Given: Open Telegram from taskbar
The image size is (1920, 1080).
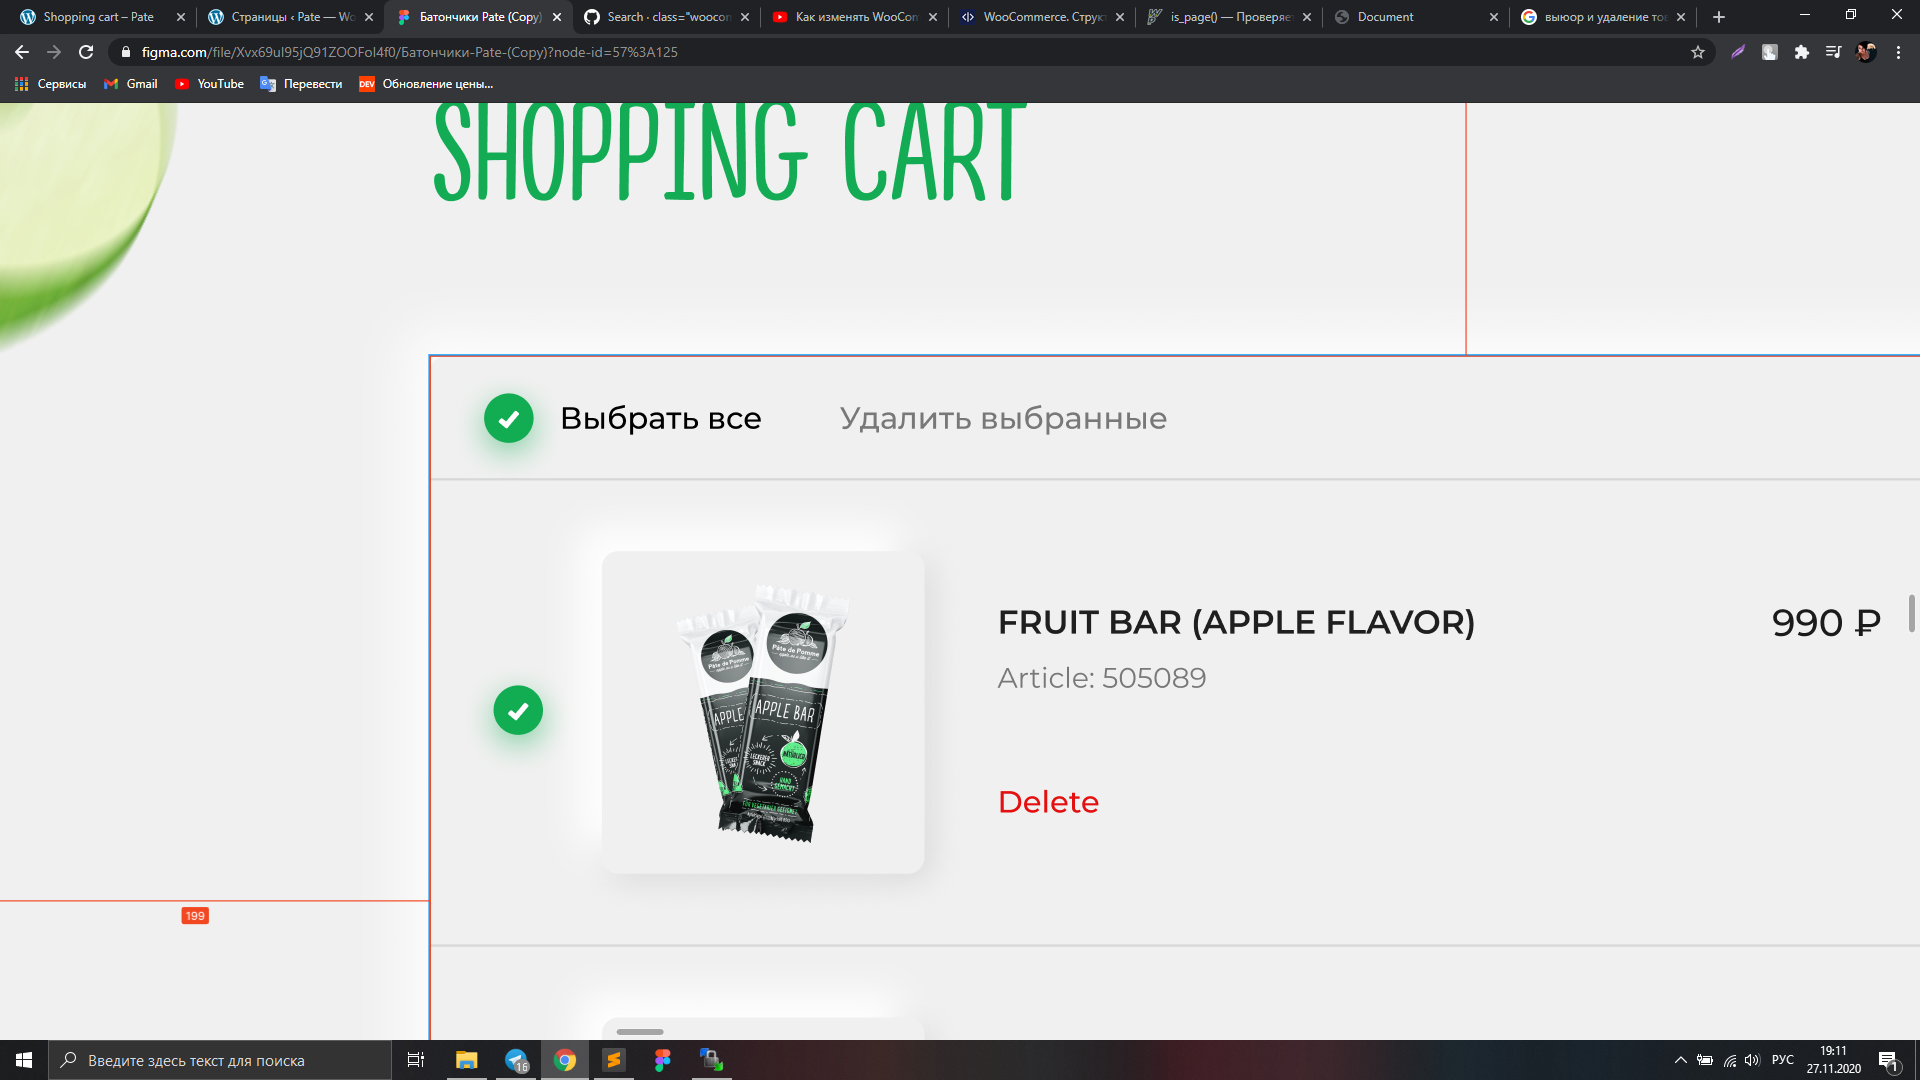Looking at the screenshot, I should pyautogui.click(x=516, y=1060).
